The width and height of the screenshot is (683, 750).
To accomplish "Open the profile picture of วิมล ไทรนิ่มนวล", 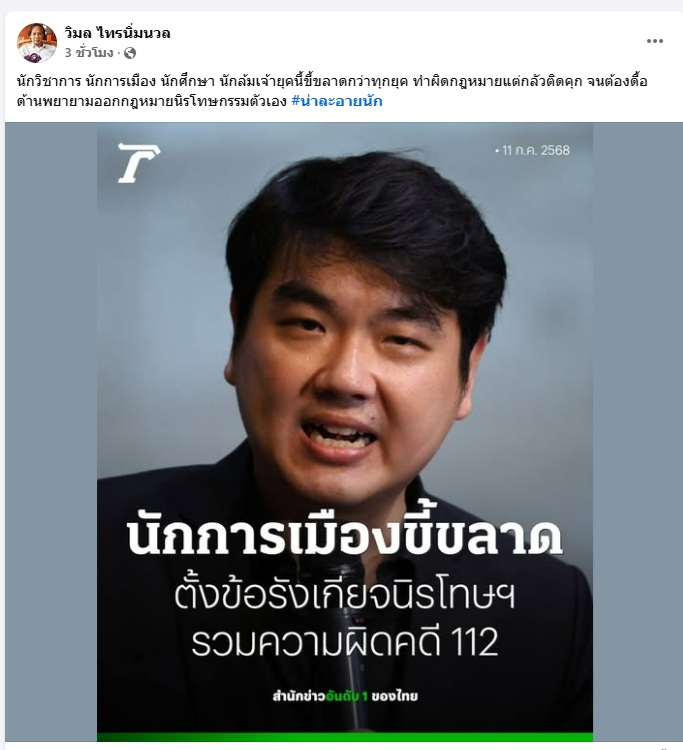I will pyautogui.click(x=37, y=43).
